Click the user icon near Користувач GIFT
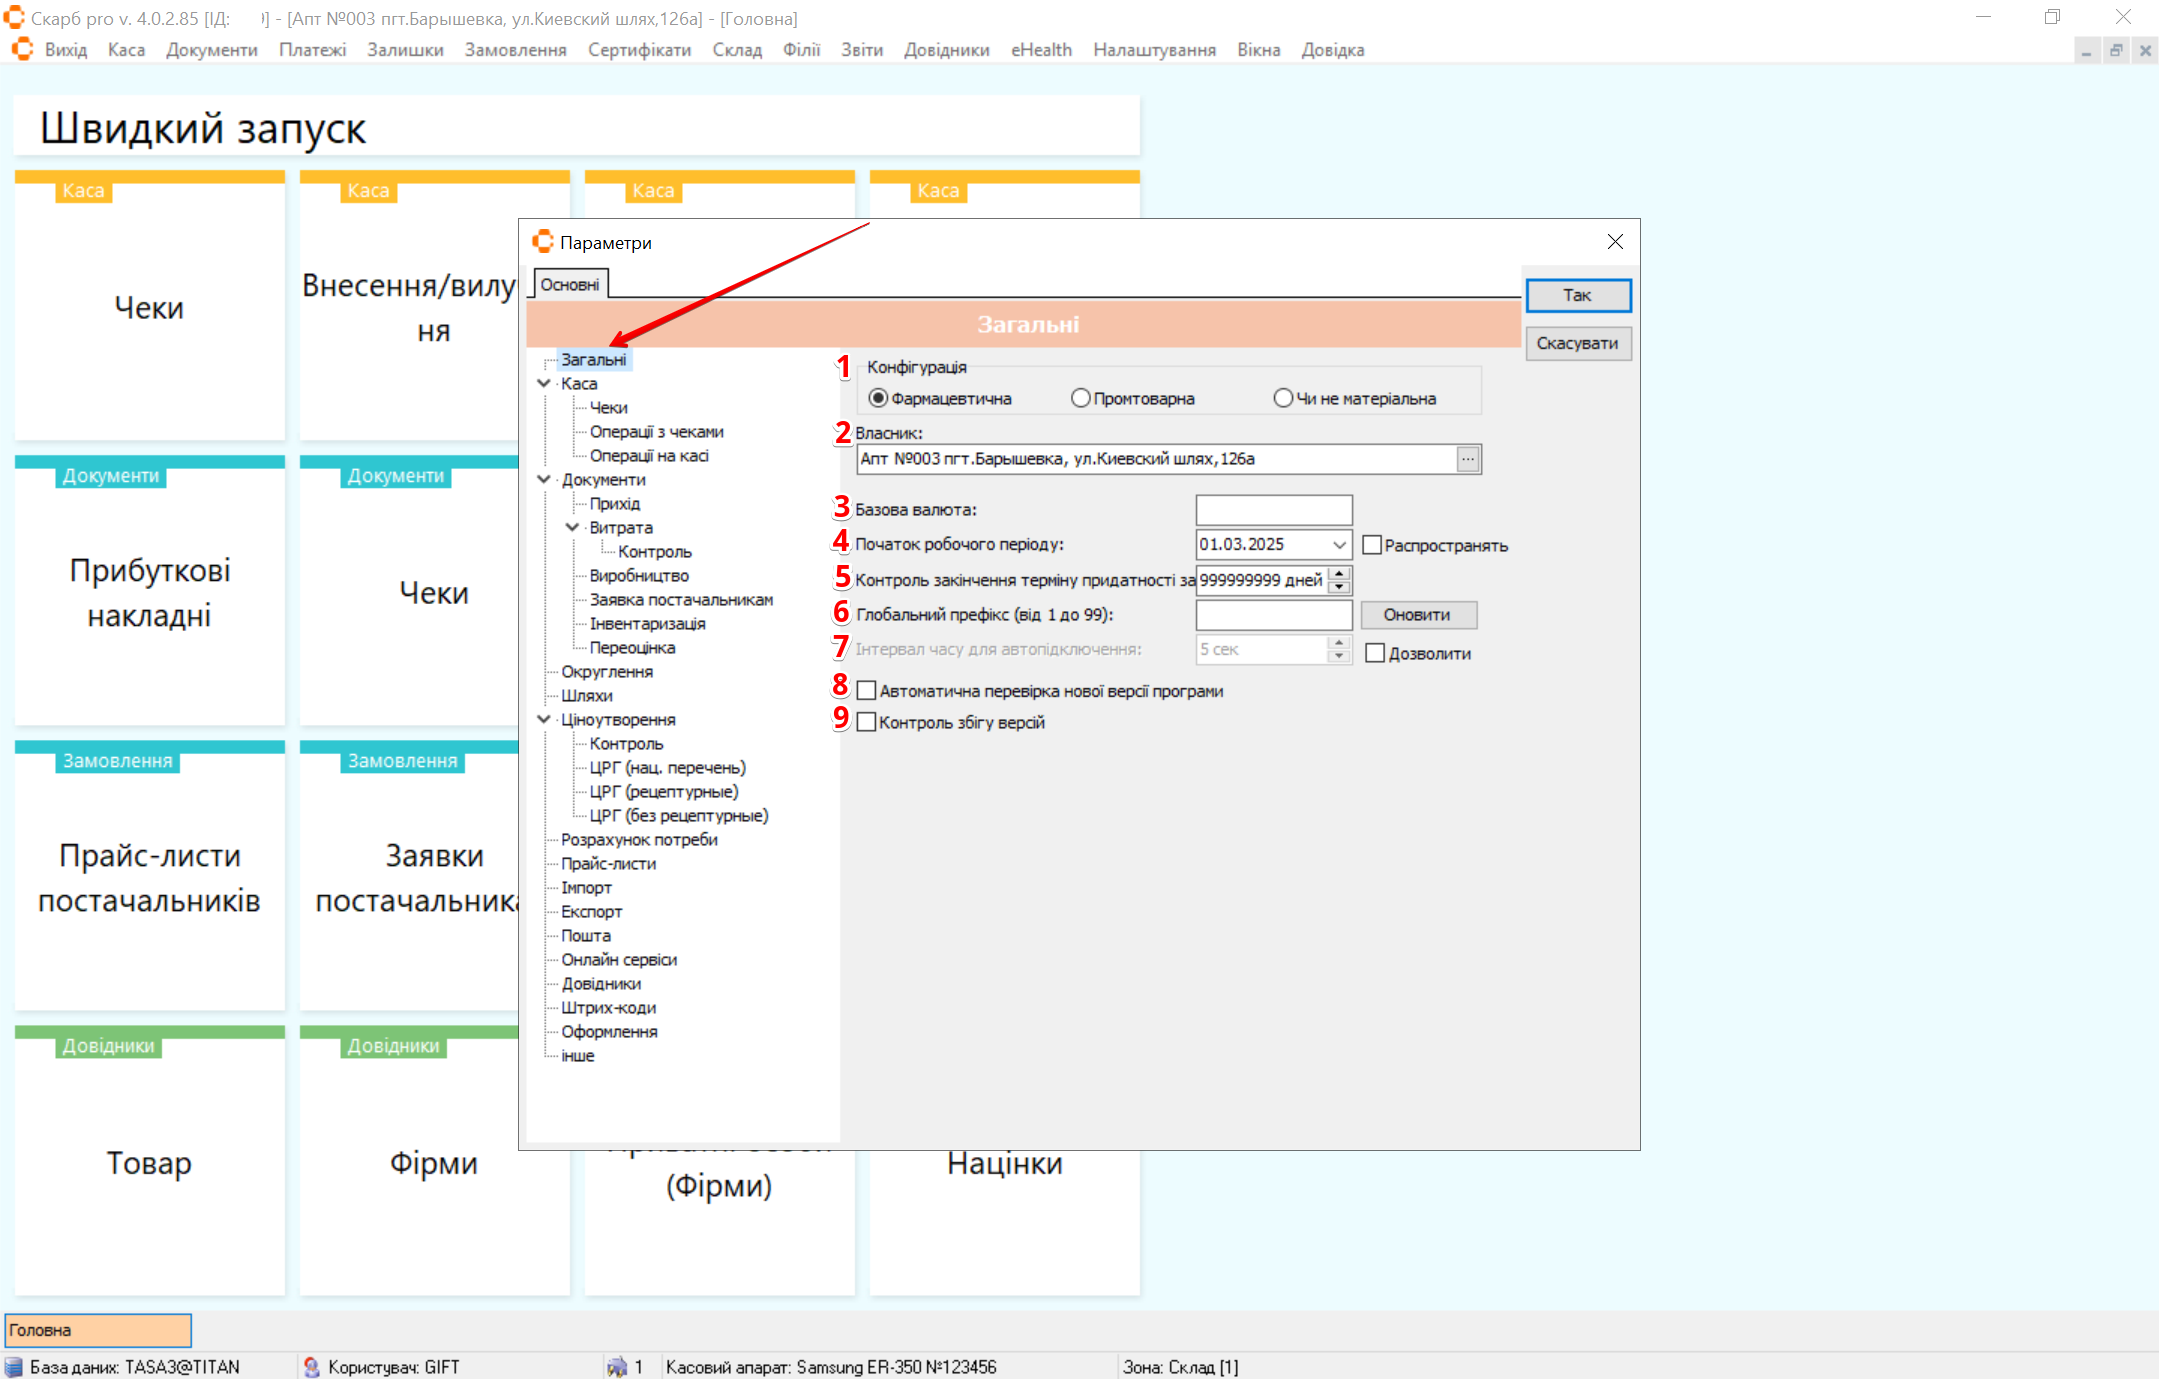 click(x=311, y=1367)
